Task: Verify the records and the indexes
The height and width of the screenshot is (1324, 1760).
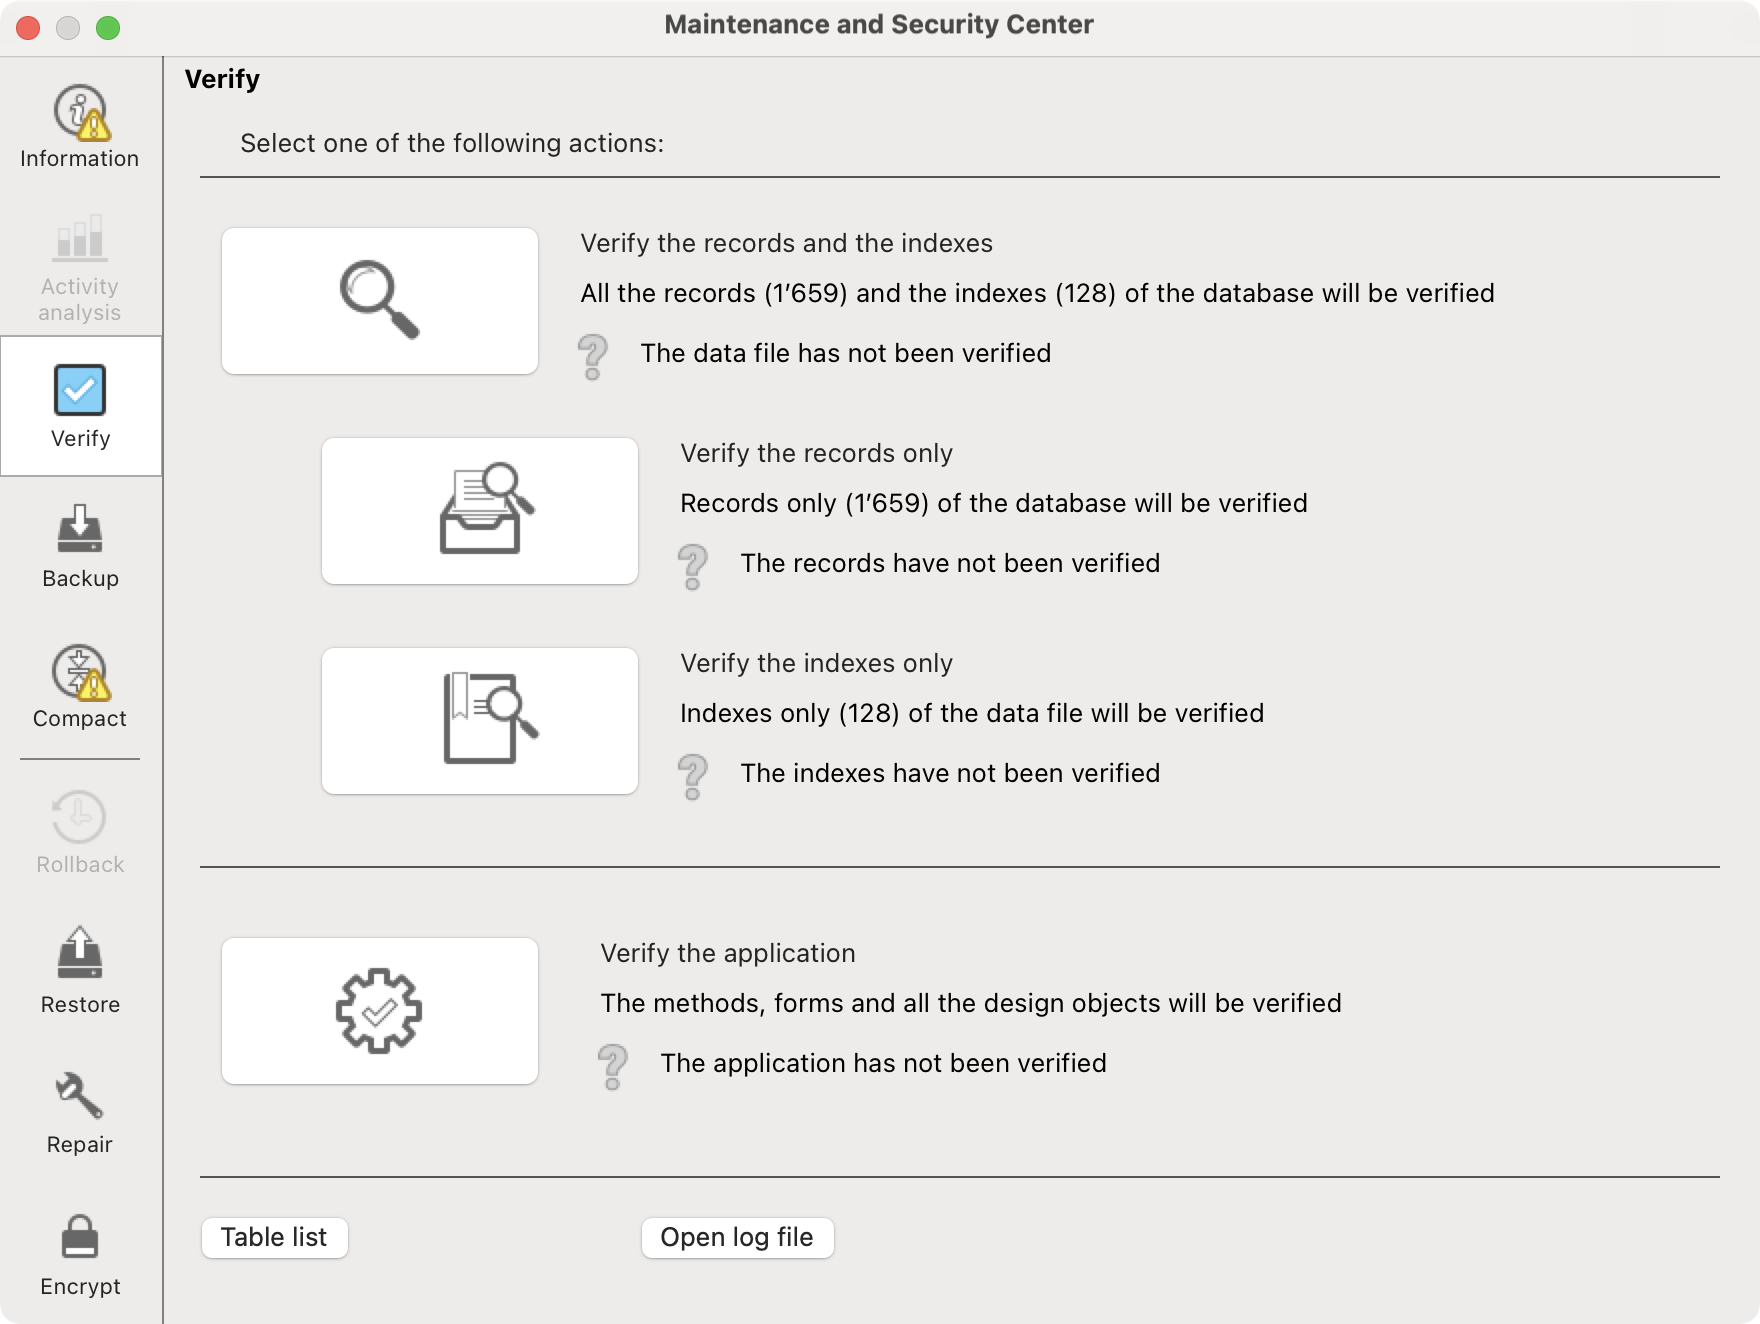Action: coord(380,301)
